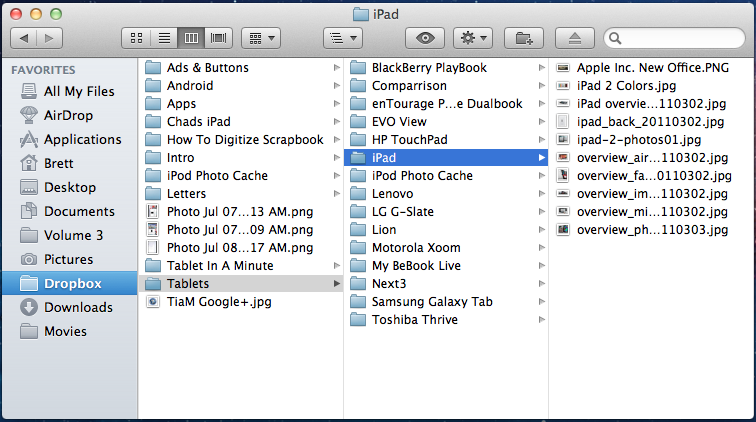Select the HP TouchPad folder
756x422 pixels.
point(446,139)
